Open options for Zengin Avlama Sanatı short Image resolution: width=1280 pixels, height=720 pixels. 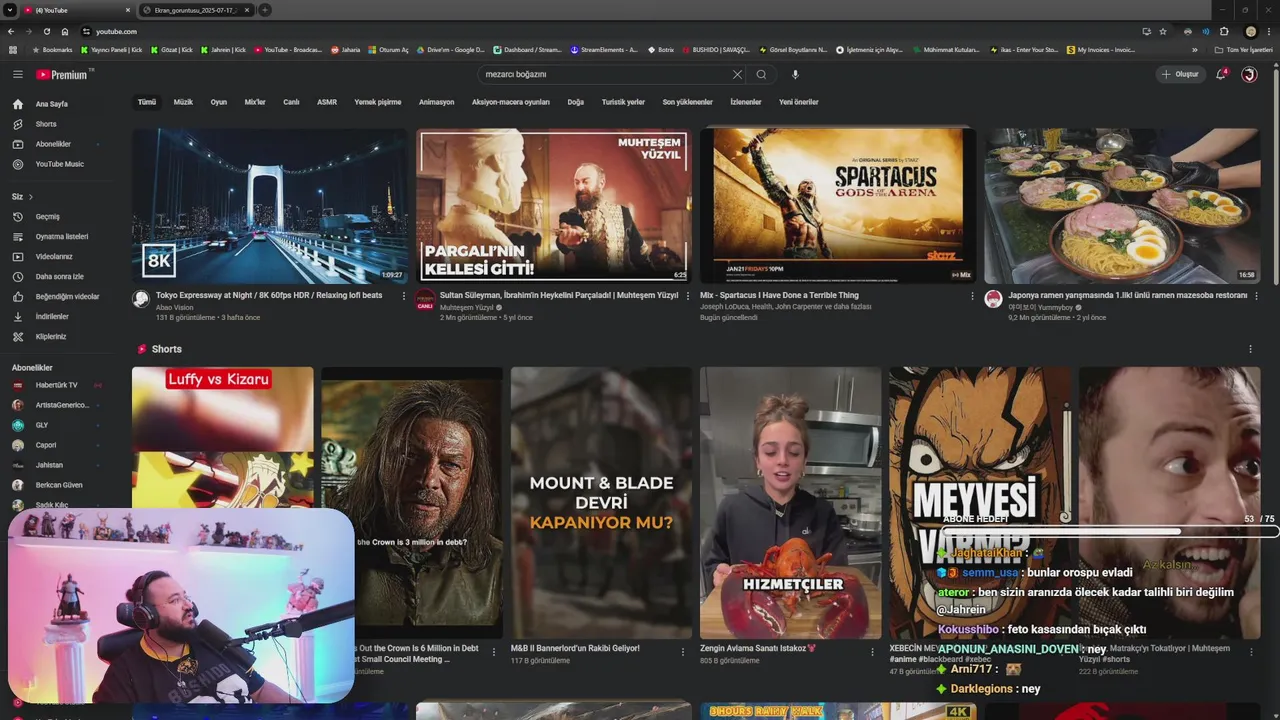(872, 652)
